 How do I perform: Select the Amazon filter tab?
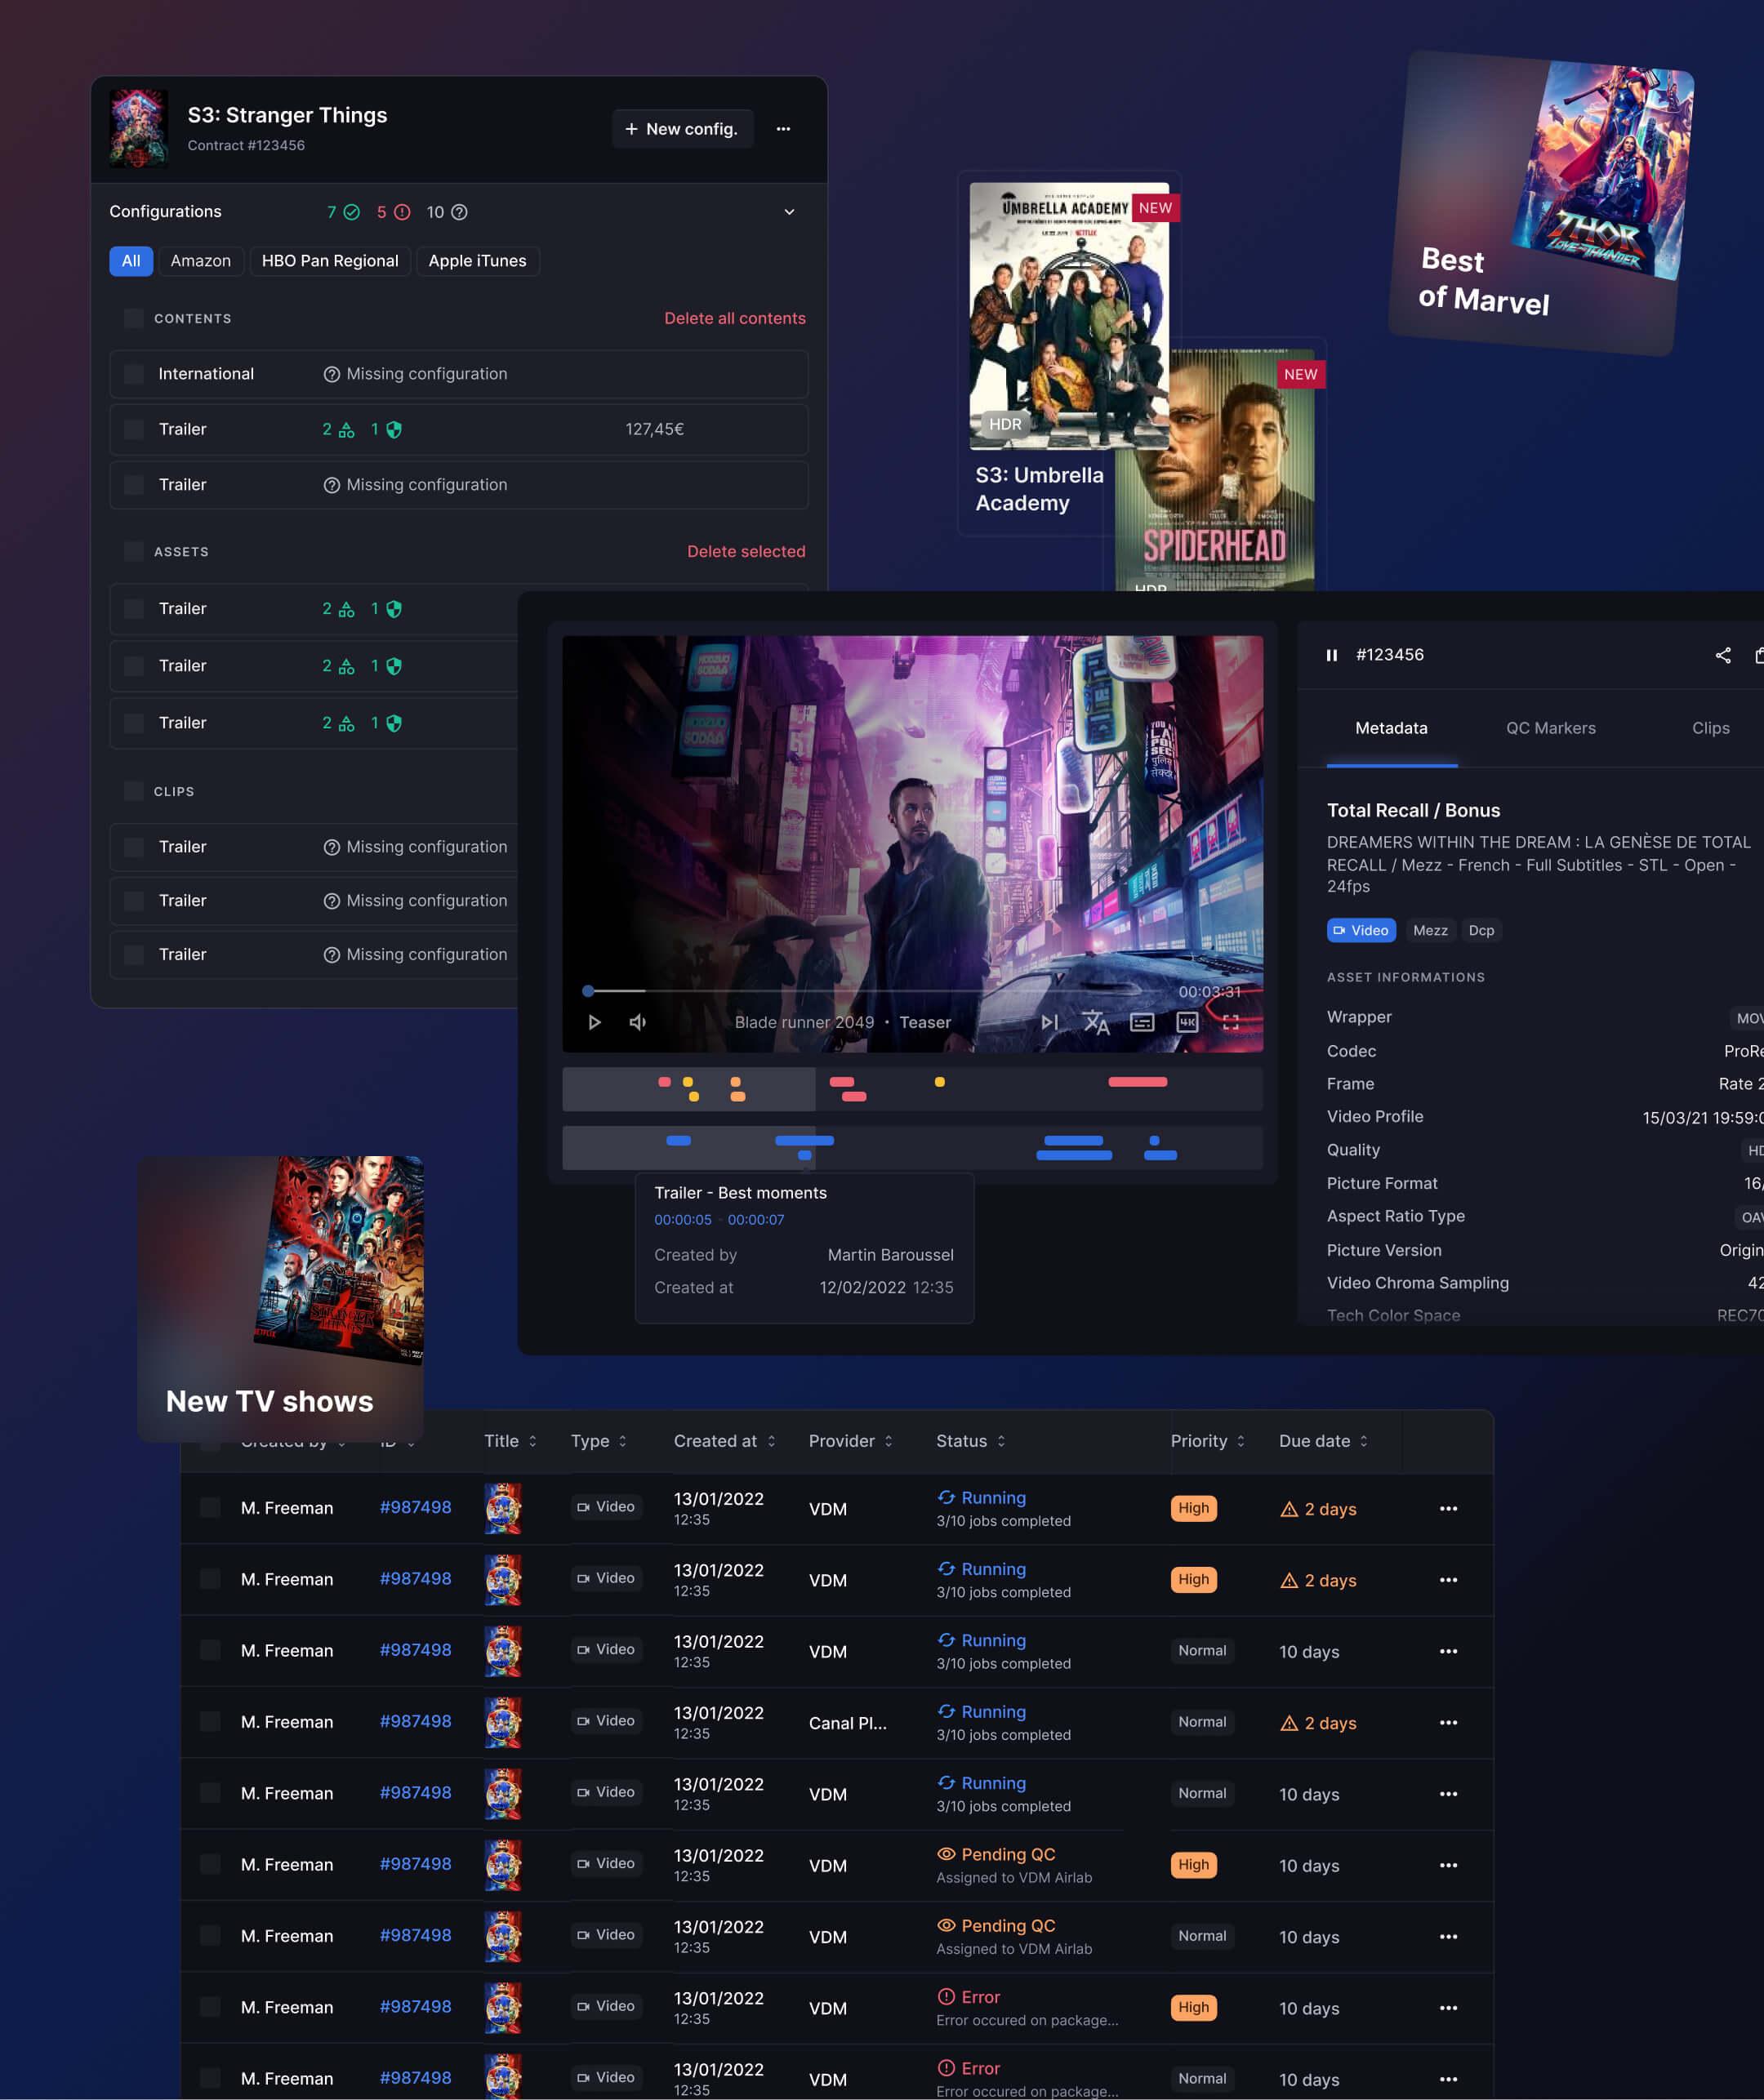(x=200, y=261)
